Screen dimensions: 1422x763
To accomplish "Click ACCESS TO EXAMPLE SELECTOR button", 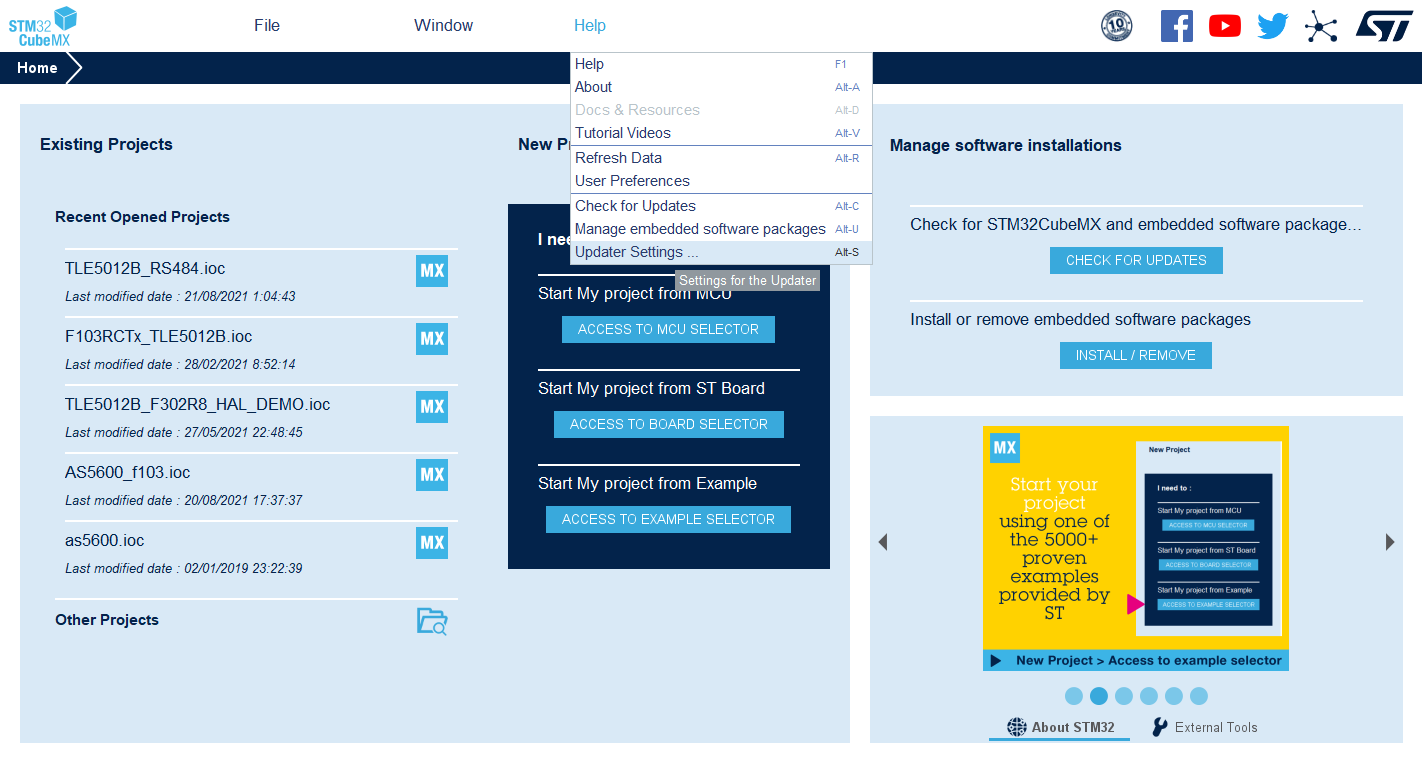I will [668, 519].
